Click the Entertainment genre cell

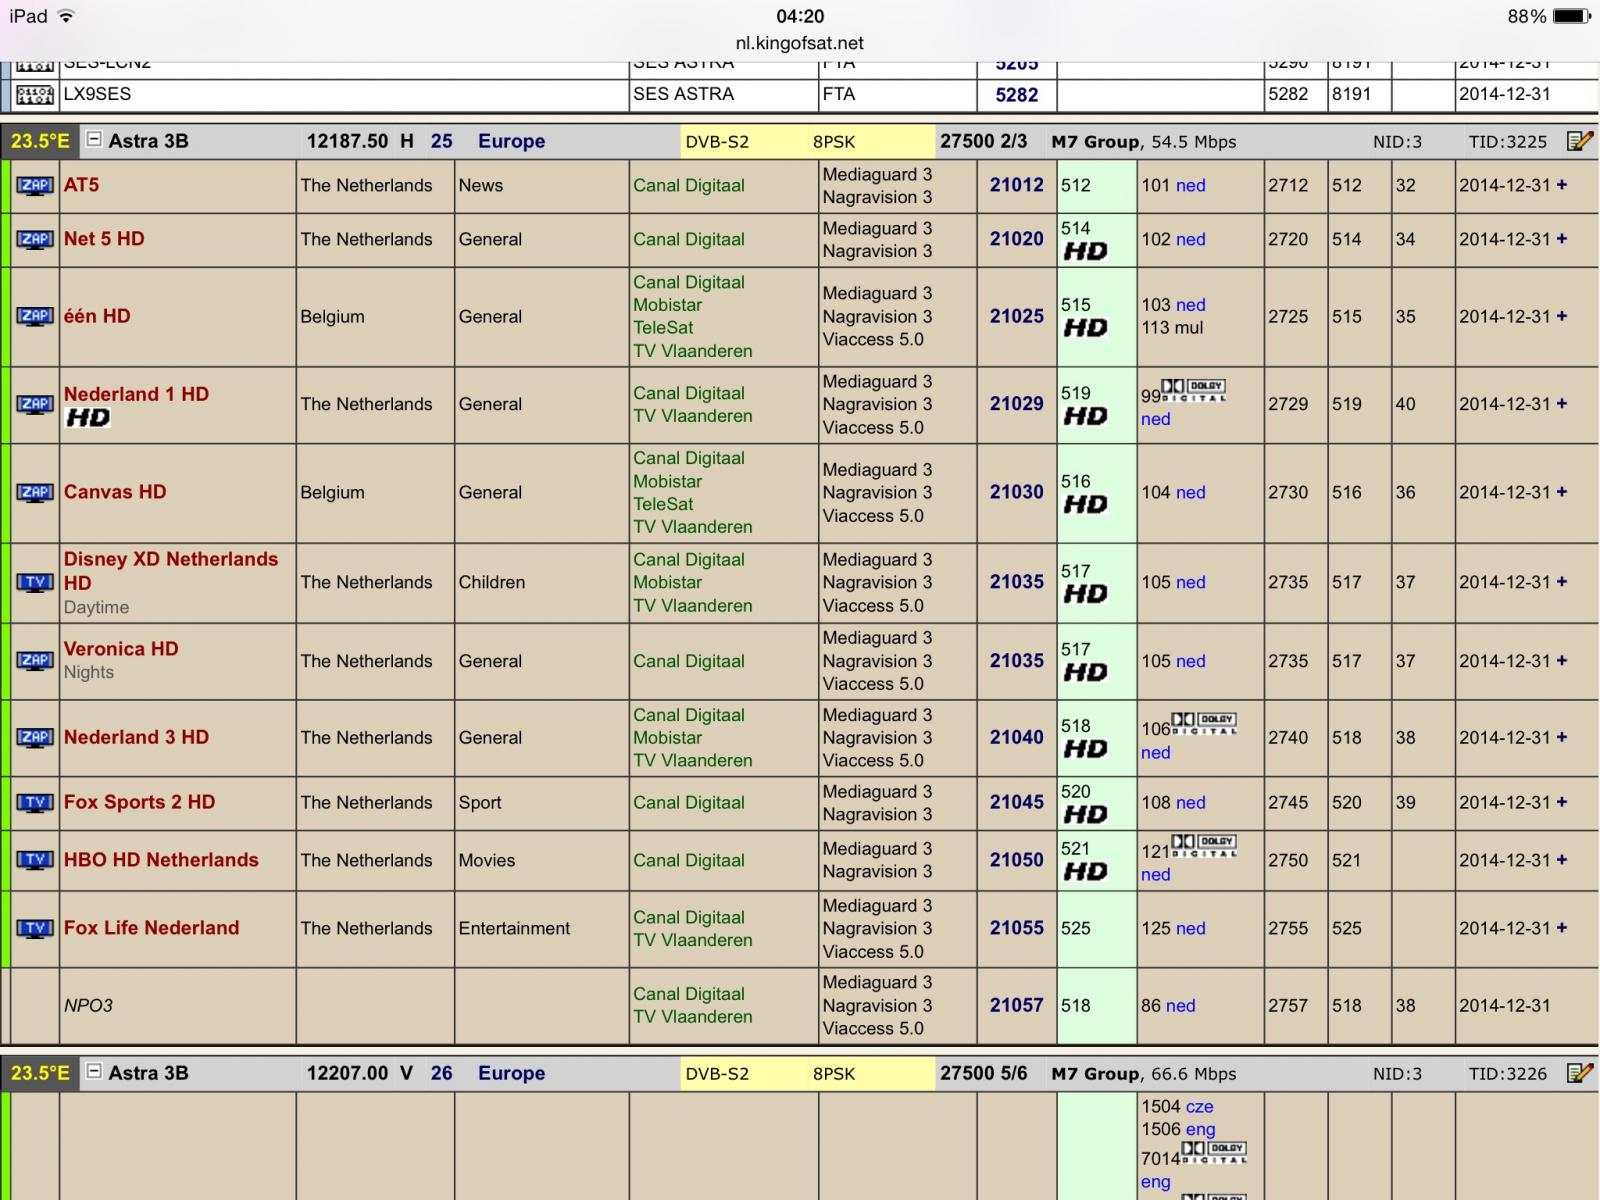(542, 929)
